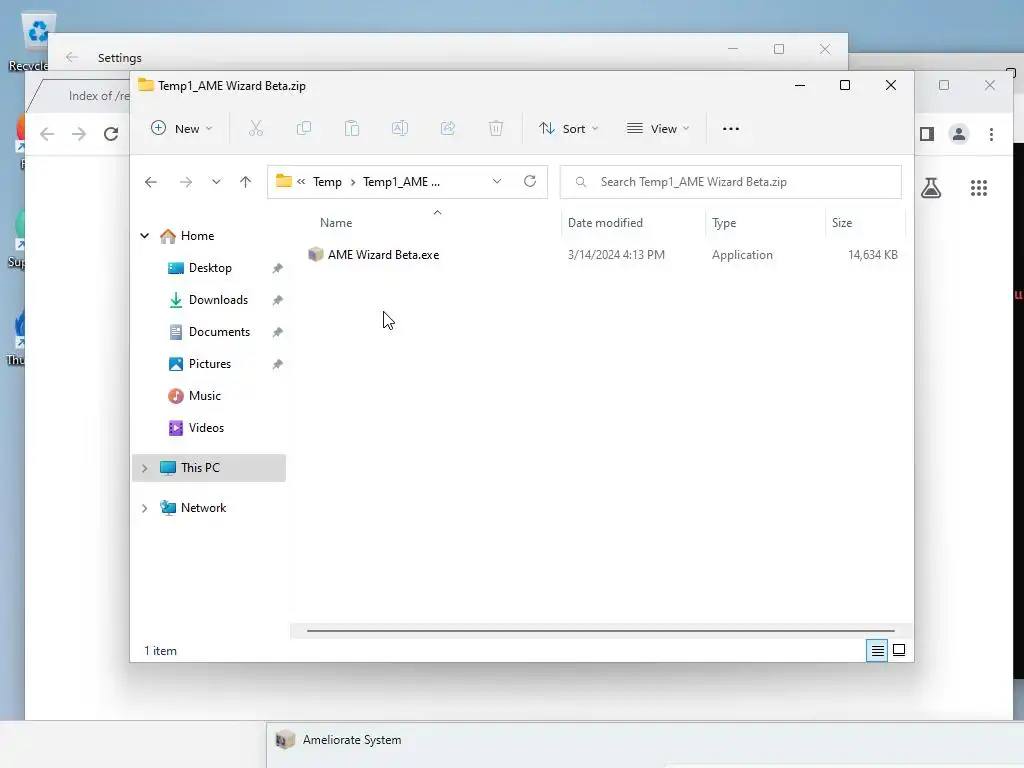Click browser back arrow behind Explorer
This screenshot has height=768, width=1024.
tap(47, 134)
